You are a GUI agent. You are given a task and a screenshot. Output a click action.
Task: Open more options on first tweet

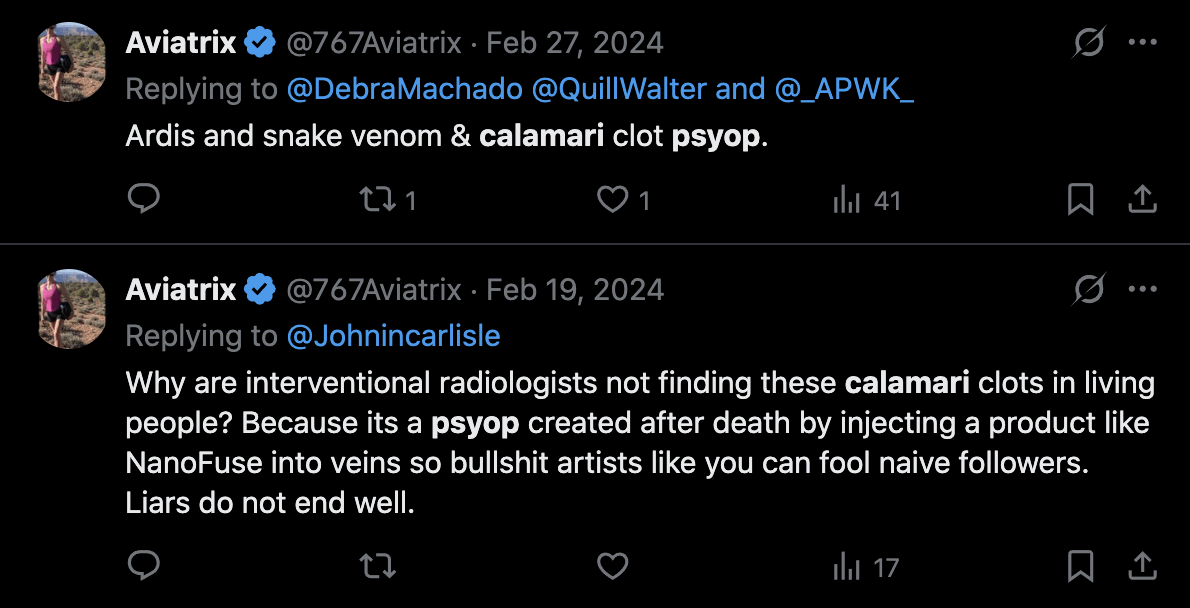1142,43
